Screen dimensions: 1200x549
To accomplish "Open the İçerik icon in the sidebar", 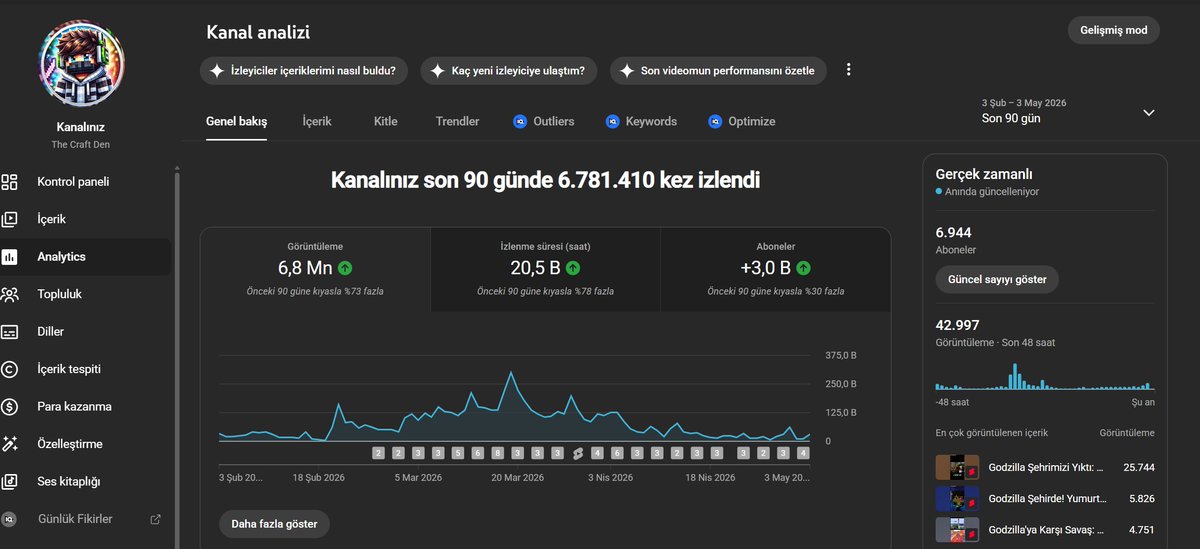I will pyautogui.click(x=10, y=219).
